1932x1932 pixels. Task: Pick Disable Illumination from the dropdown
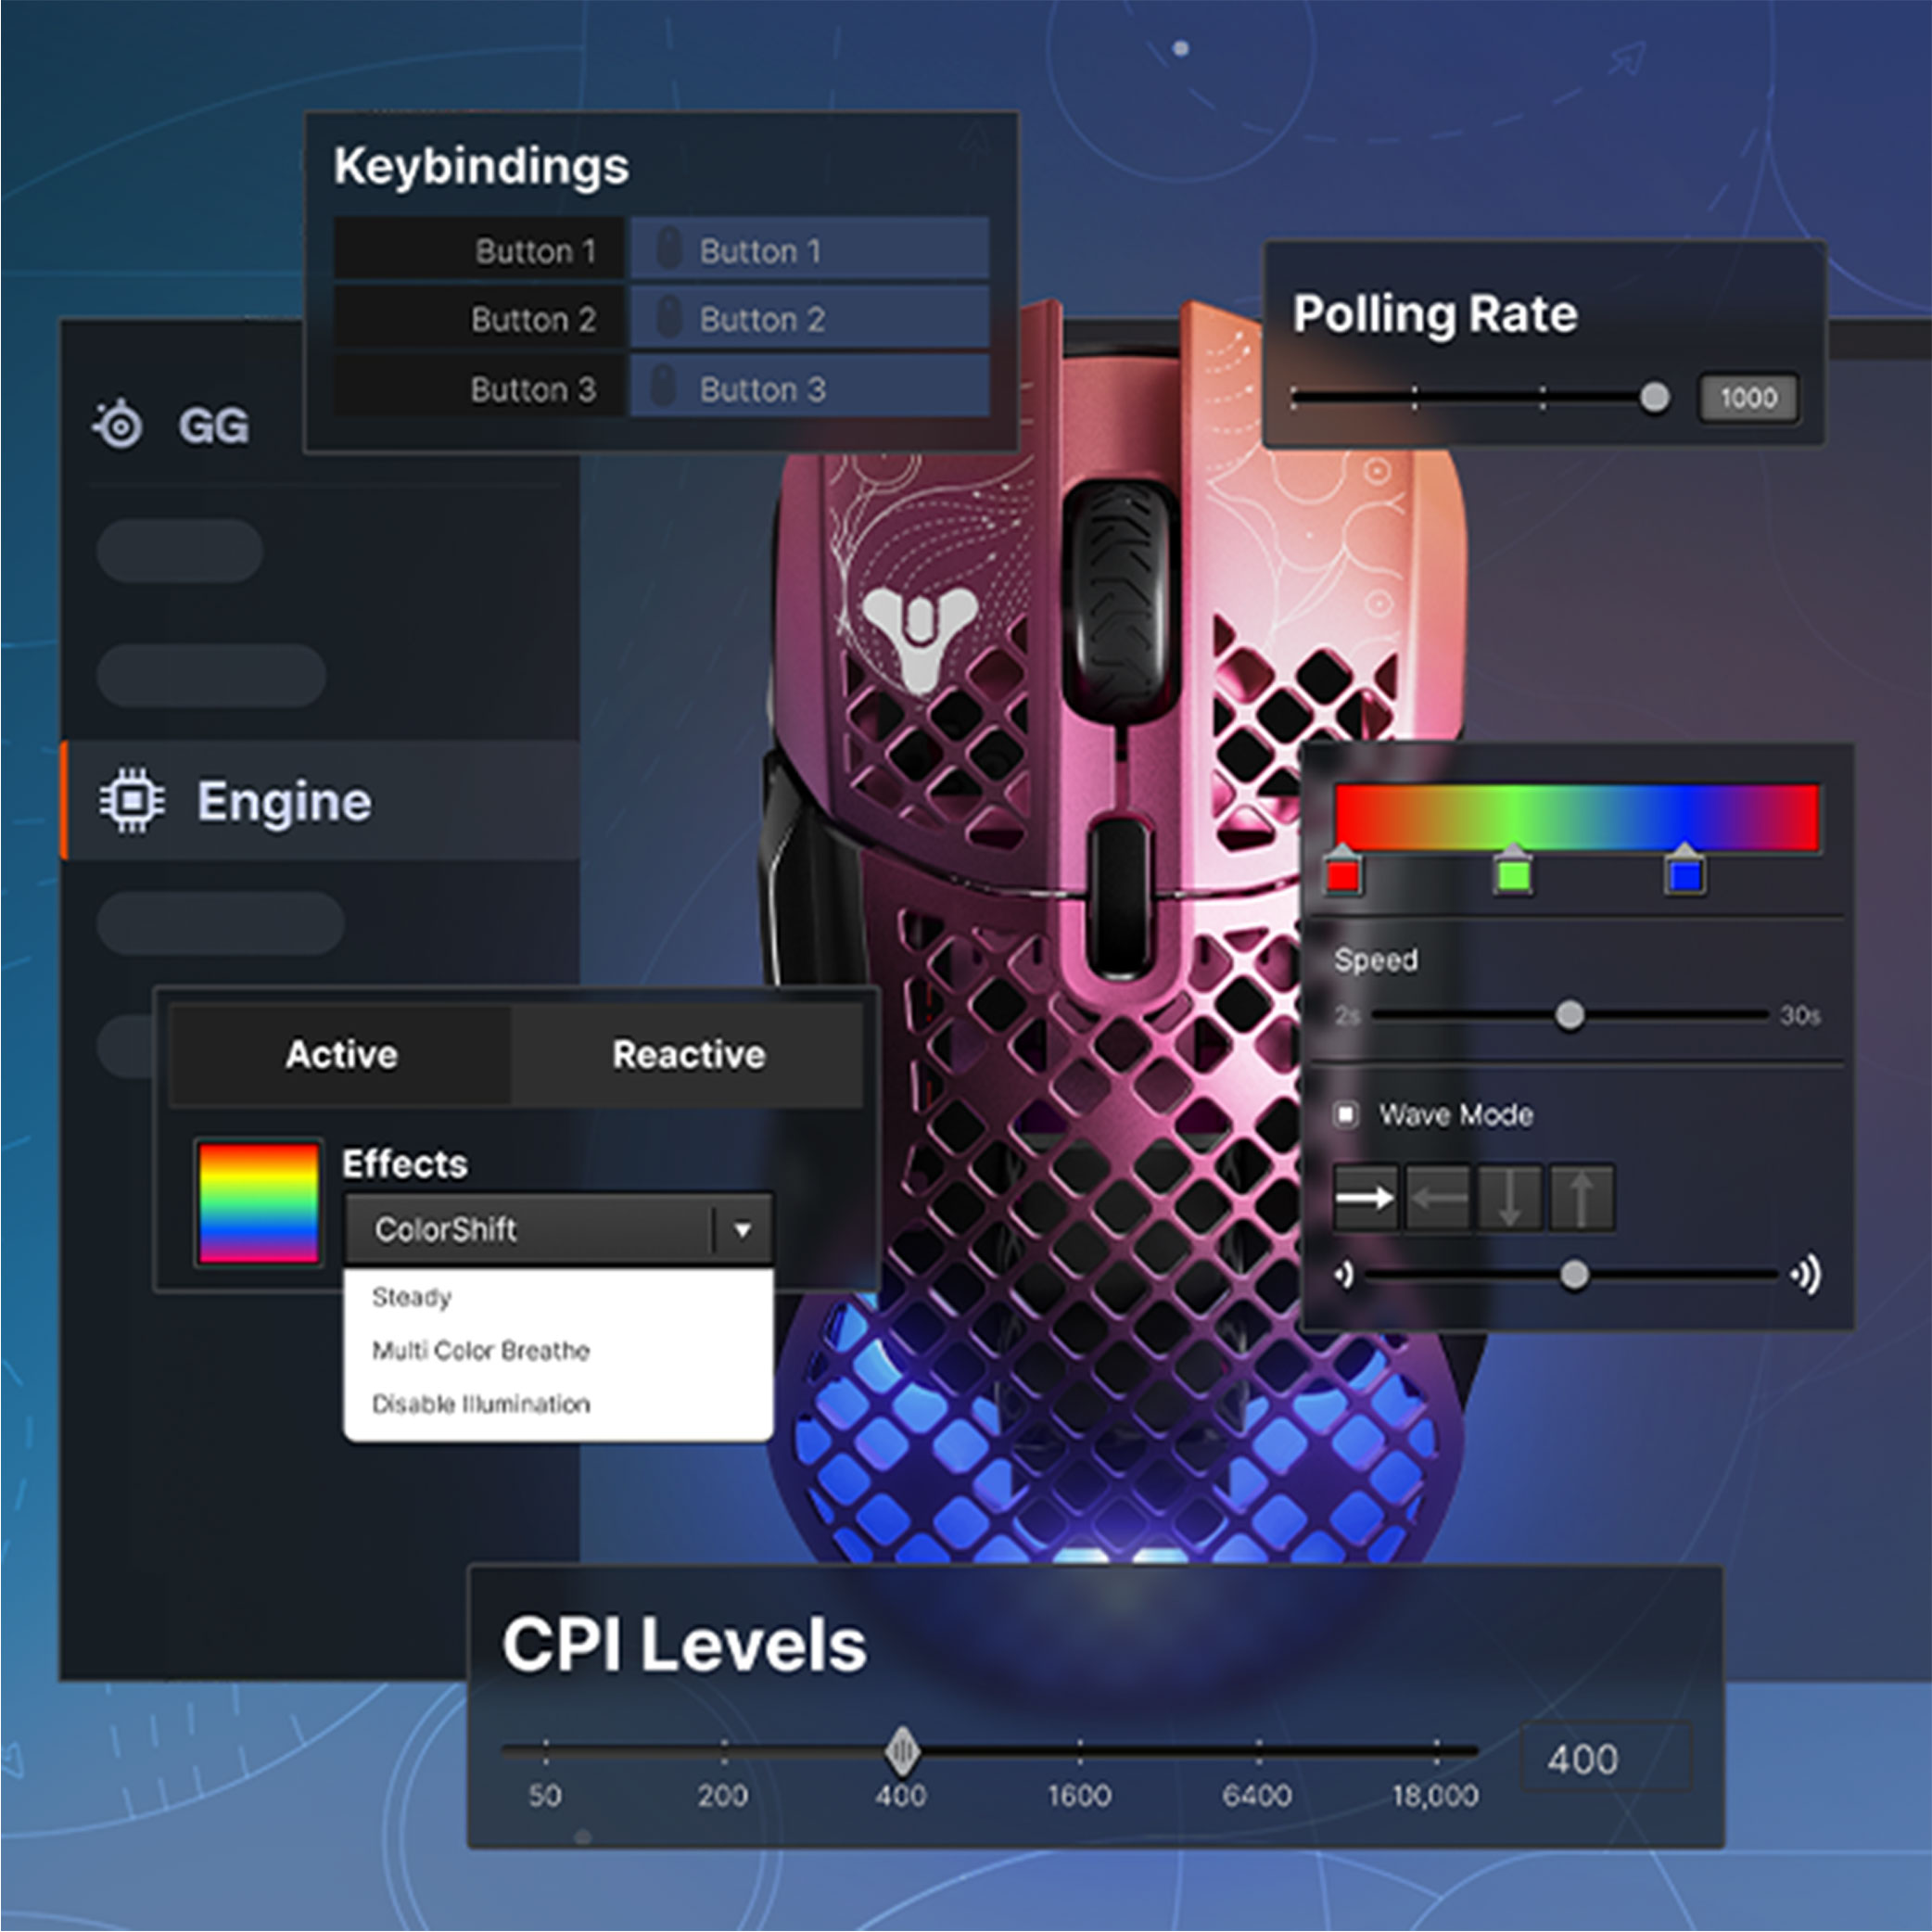[x=480, y=1404]
